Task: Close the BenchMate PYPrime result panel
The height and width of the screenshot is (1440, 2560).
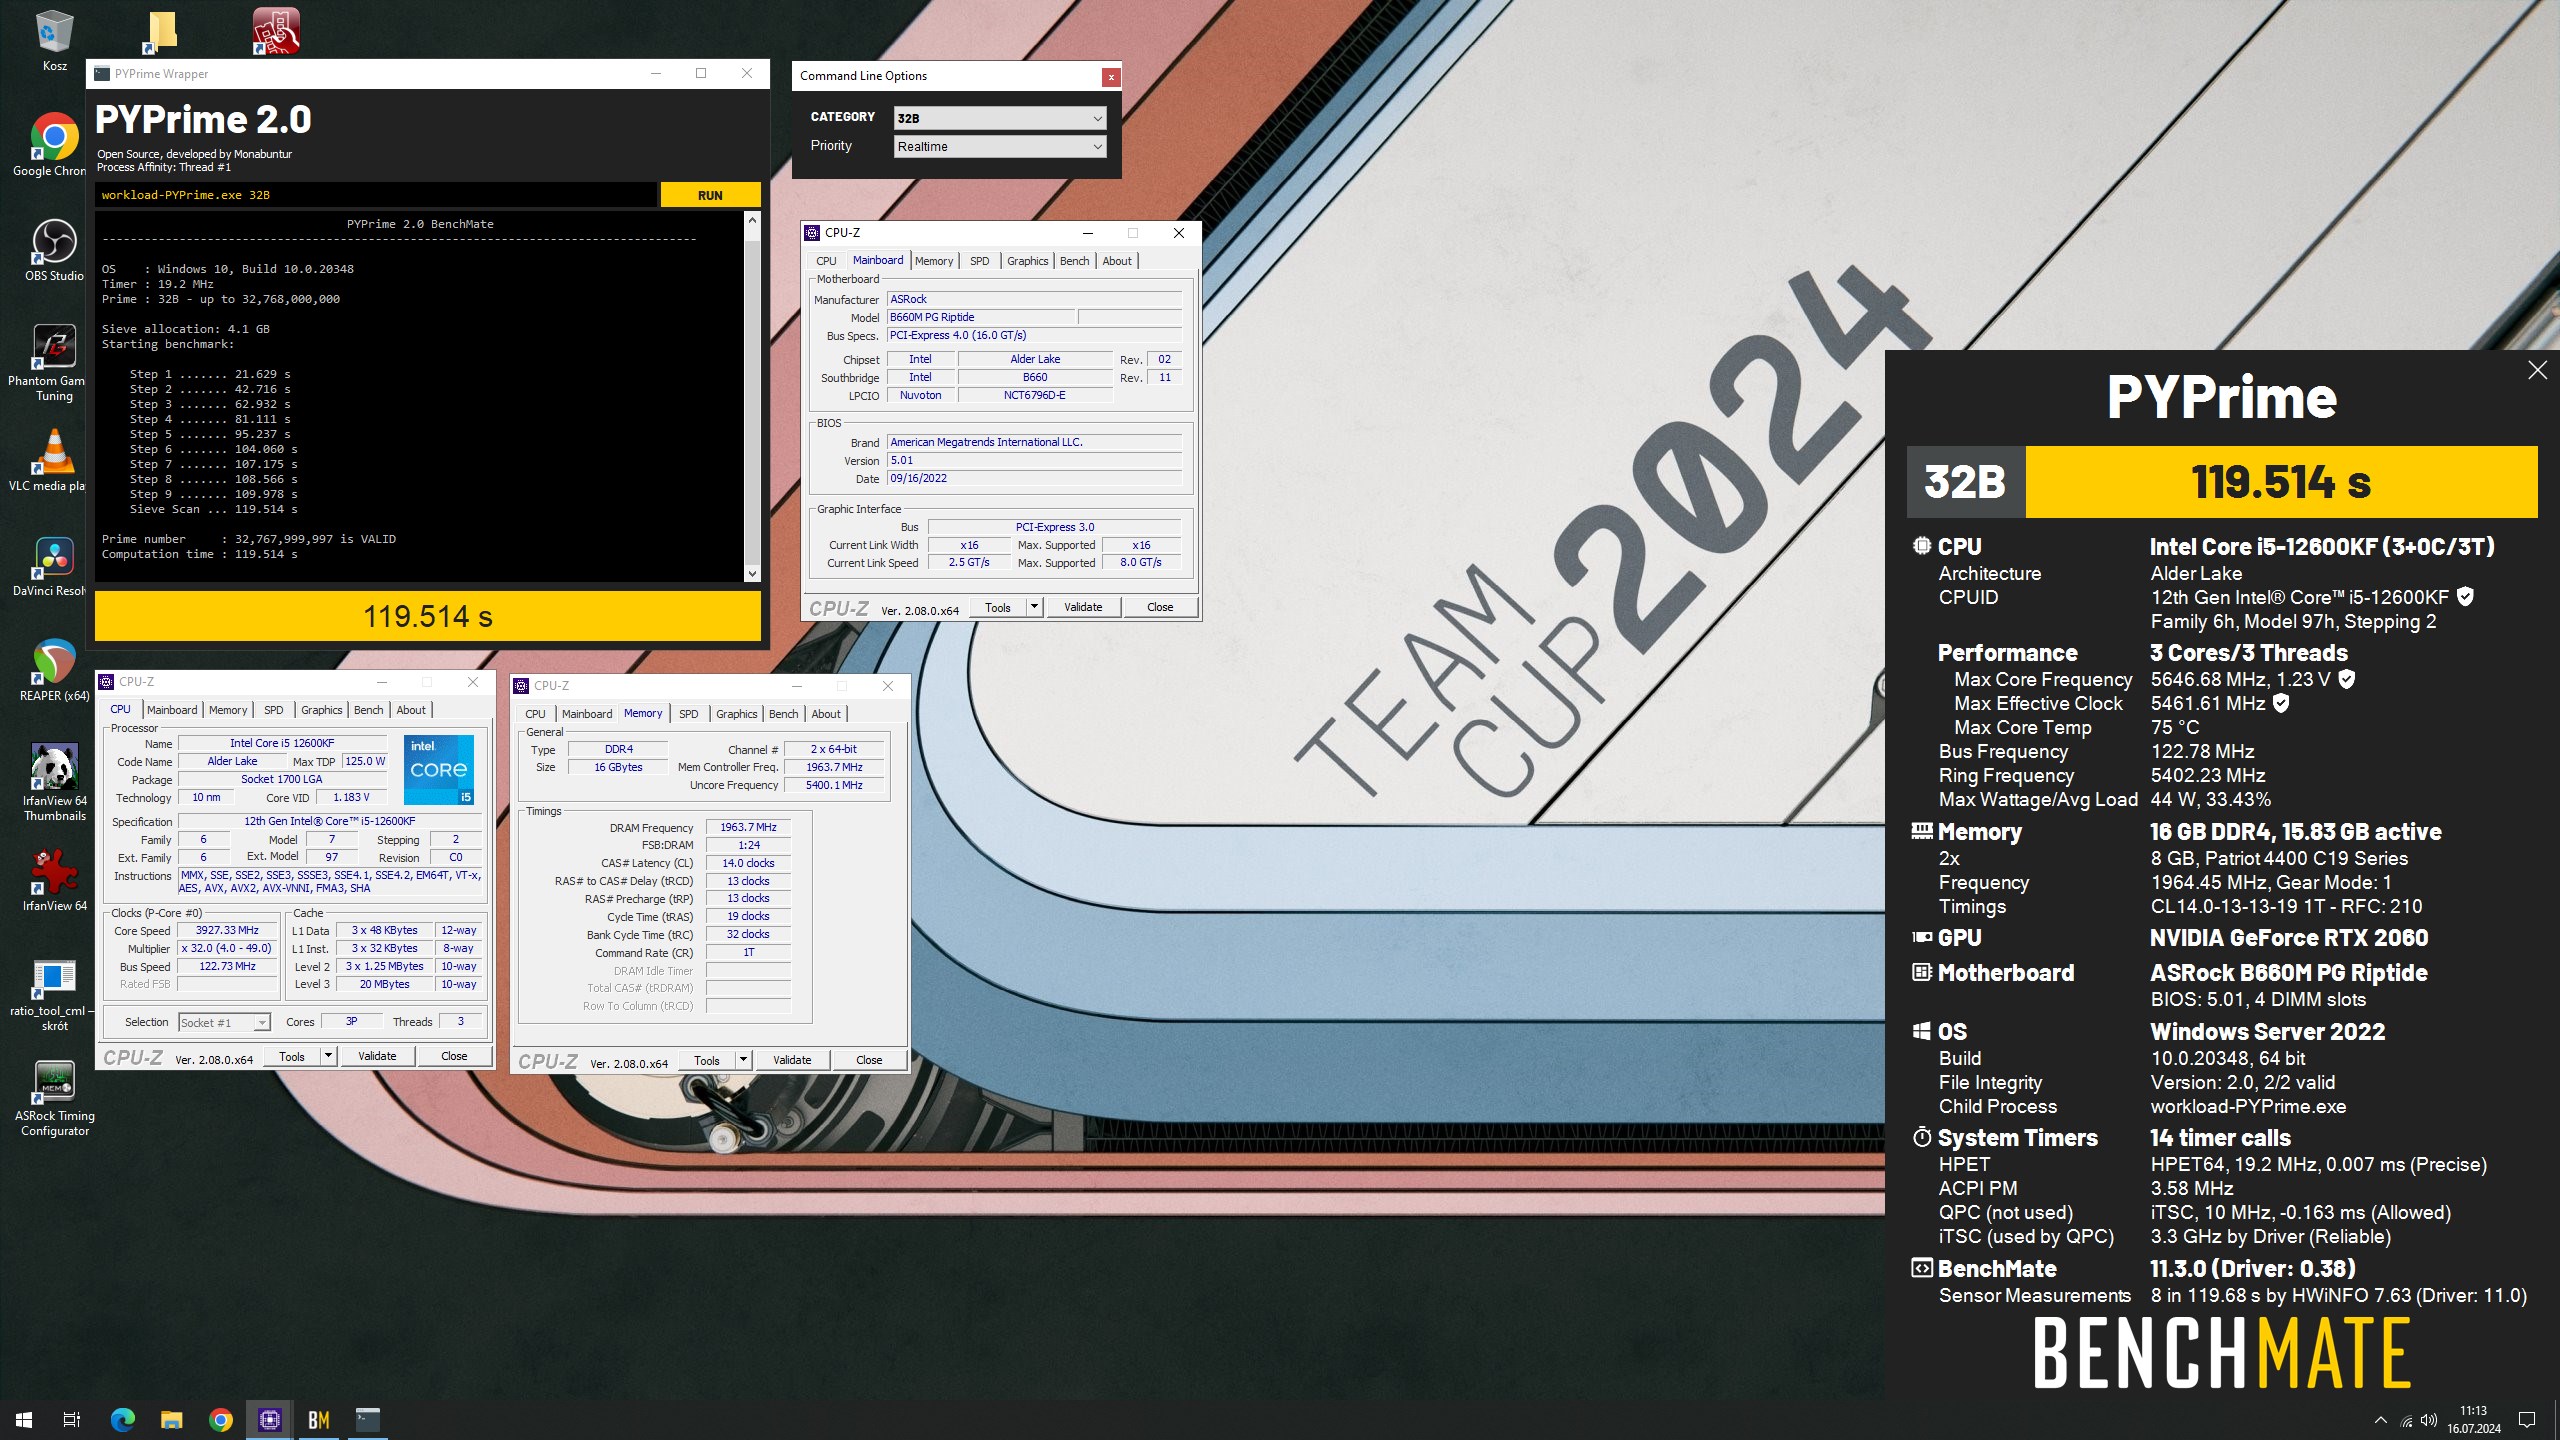Action: 2537,370
